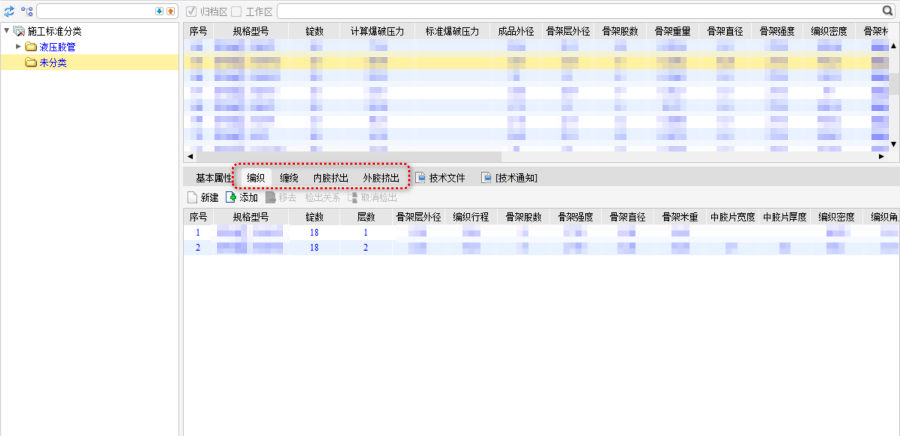Click the 骨架重量 column header
The image size is (900, 436).
pos(672,32)
